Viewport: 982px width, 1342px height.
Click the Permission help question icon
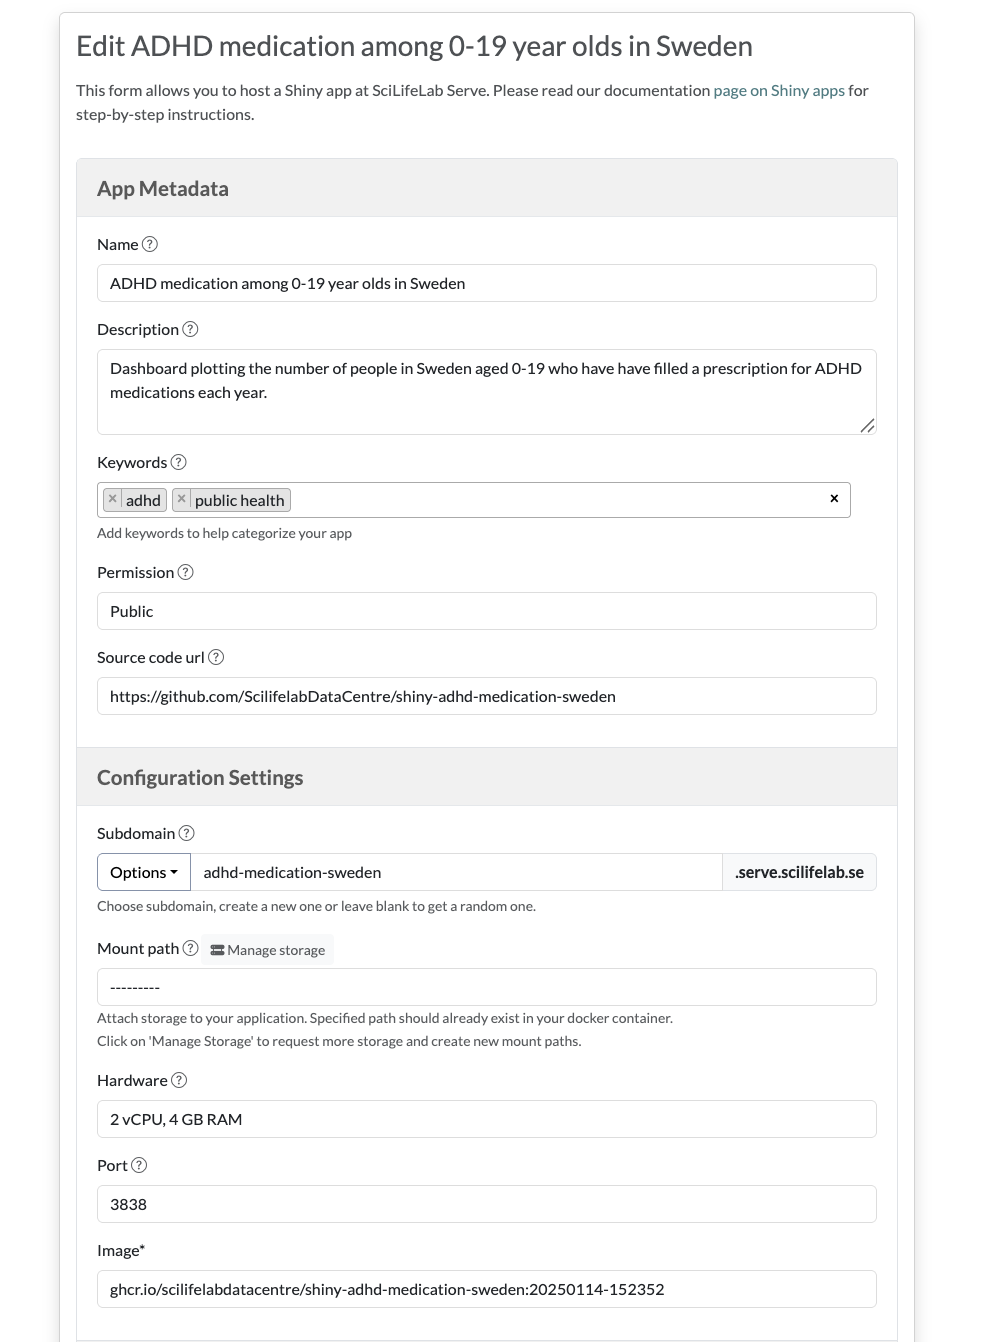(x=185, y=572)
